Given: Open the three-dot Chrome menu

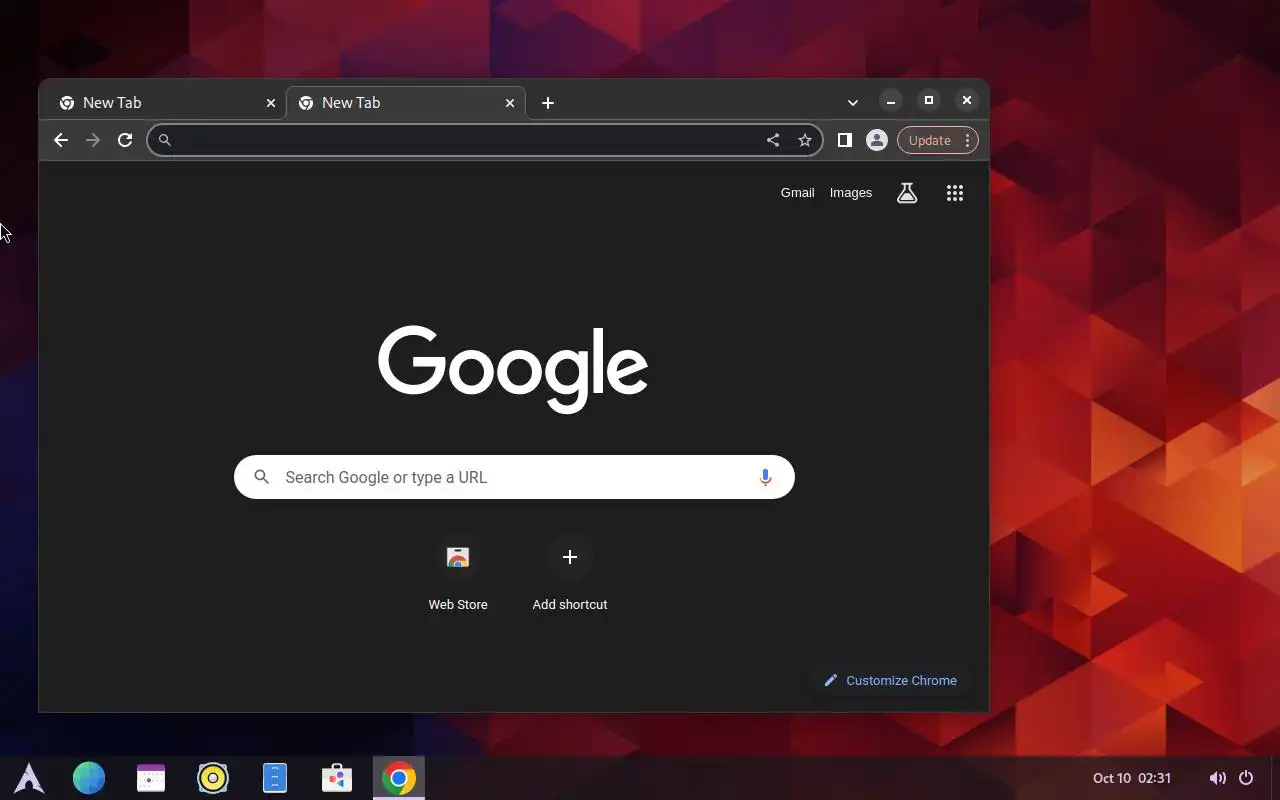Looking at the screenshot, I should pyautogui.click(x=967, y=140).
